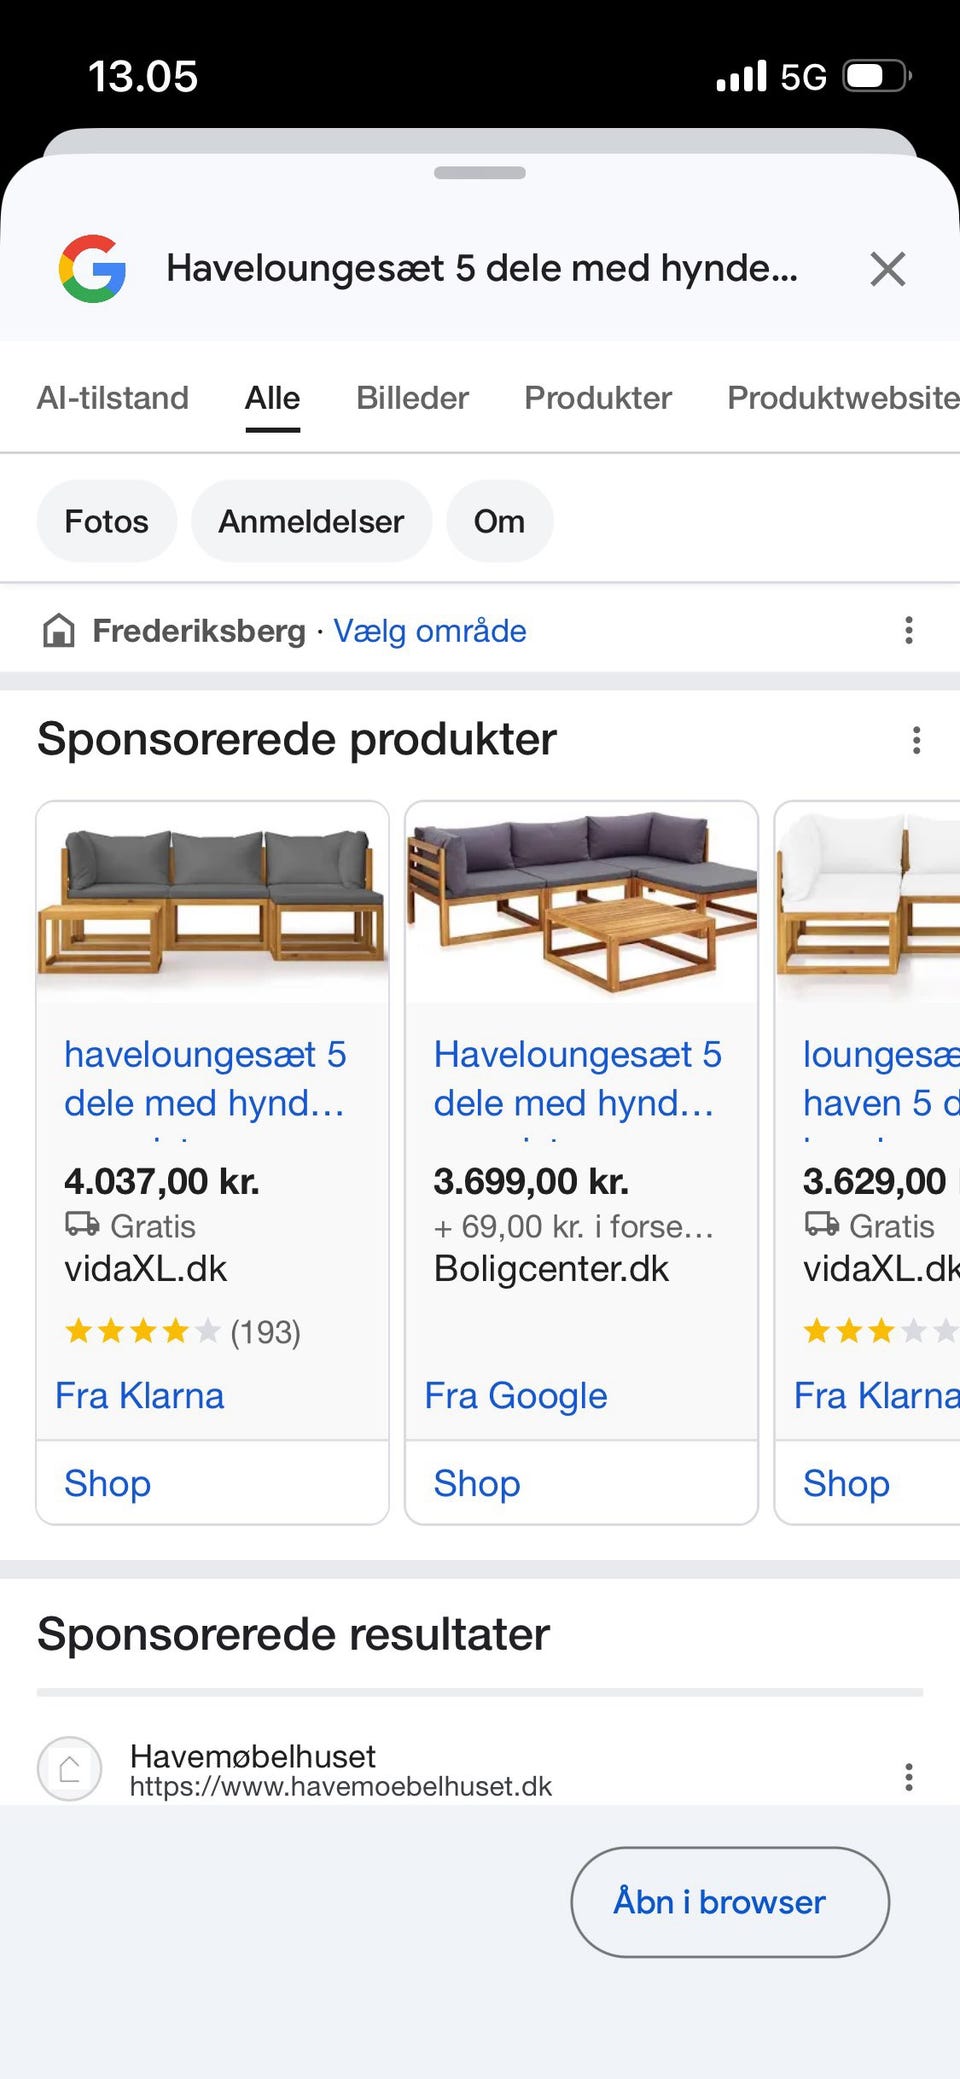Switch to the Produkter tab
Viewport: 960px width, 2079px height.
[x=598, y=398]
